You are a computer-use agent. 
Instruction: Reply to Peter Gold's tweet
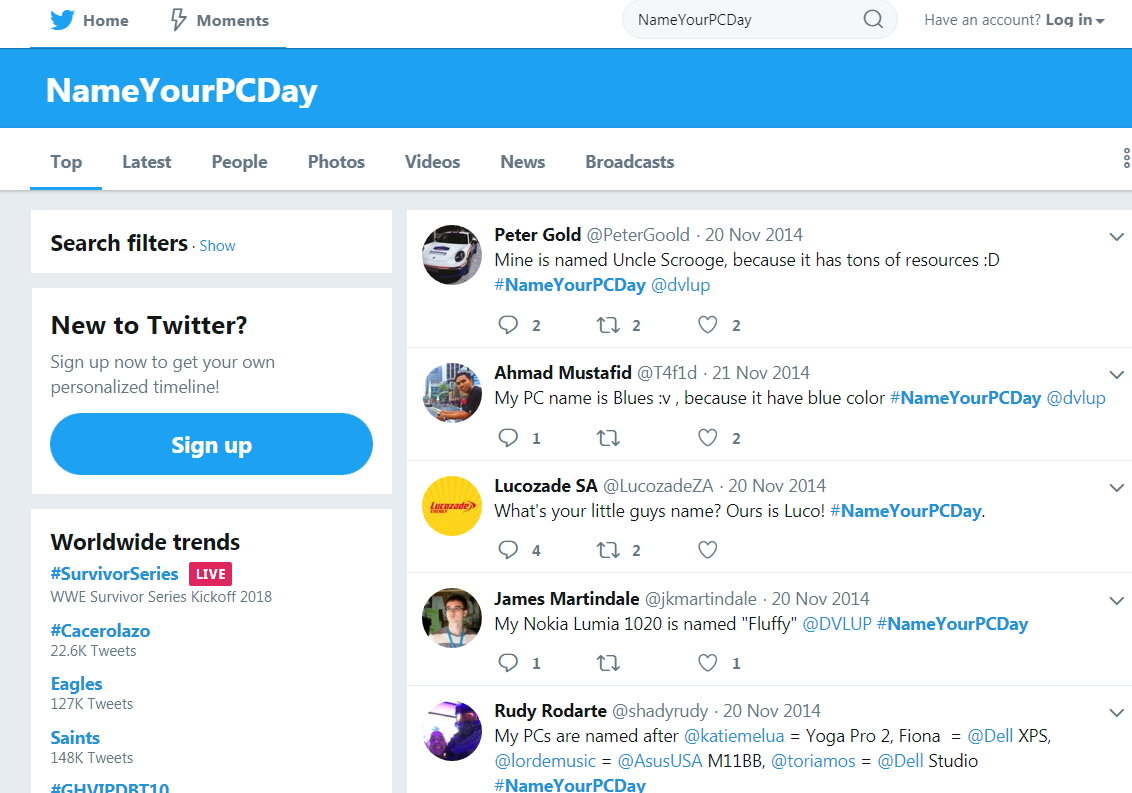[x=508, y=325]
